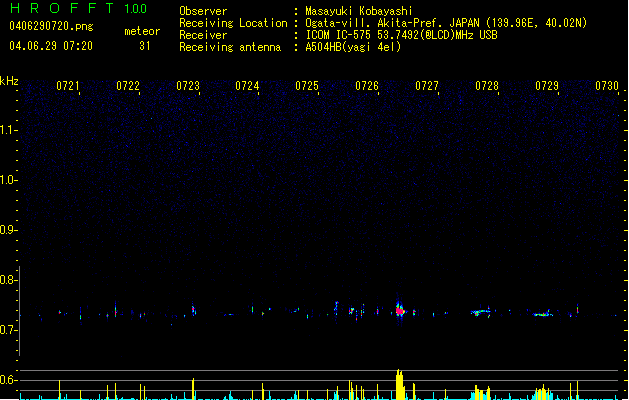Click the 0728 time marker
The height and width of the screenshot is (400, 629).
pyautogui.click(x=487, y=86)
